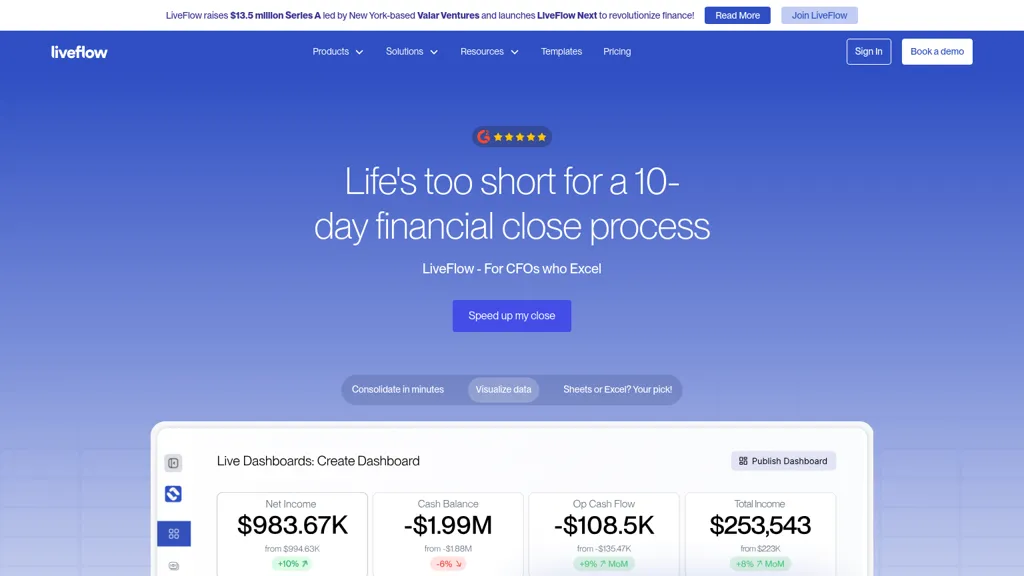Switch to the Consolidate in minutes tab
The image size is (1024, 576).
[398, 389]
